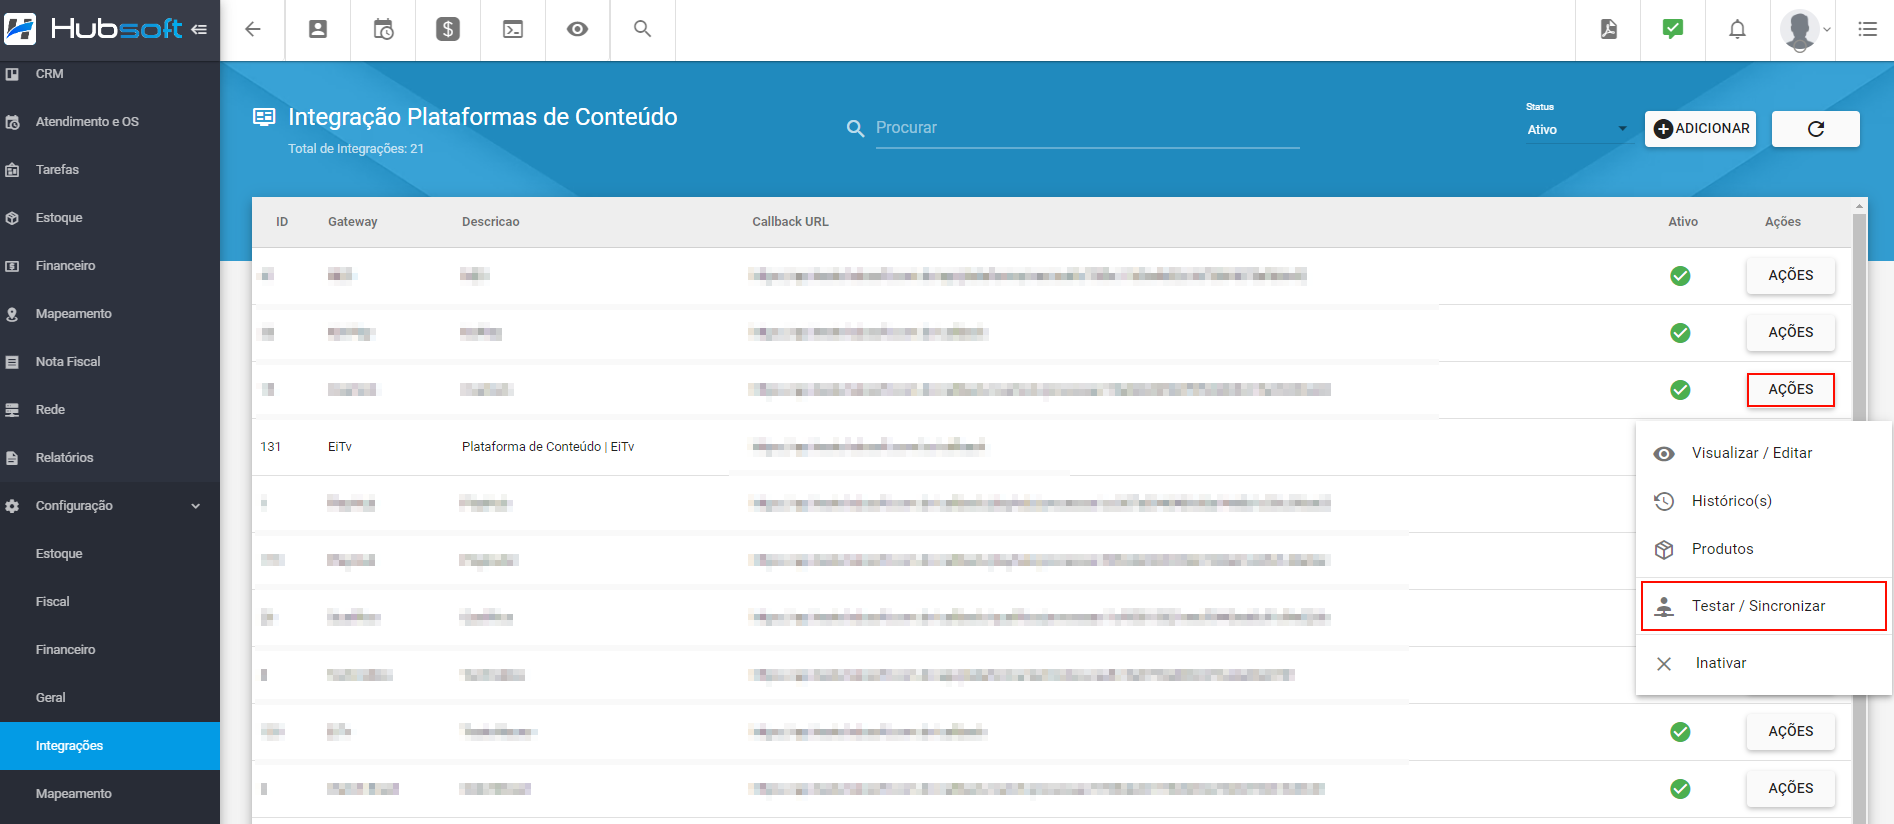This screenshot has width=1894, height=824.
Task: Go back with the left arrow
Action: click(x=253, y=29)
